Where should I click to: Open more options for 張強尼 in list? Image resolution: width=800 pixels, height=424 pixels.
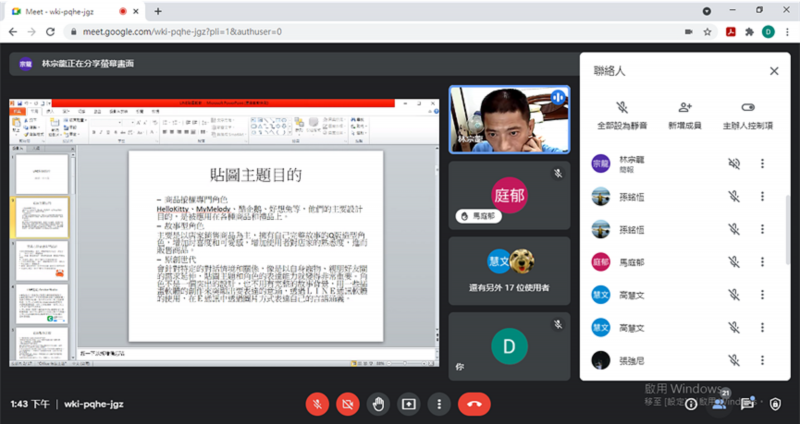tap(762, 359)
